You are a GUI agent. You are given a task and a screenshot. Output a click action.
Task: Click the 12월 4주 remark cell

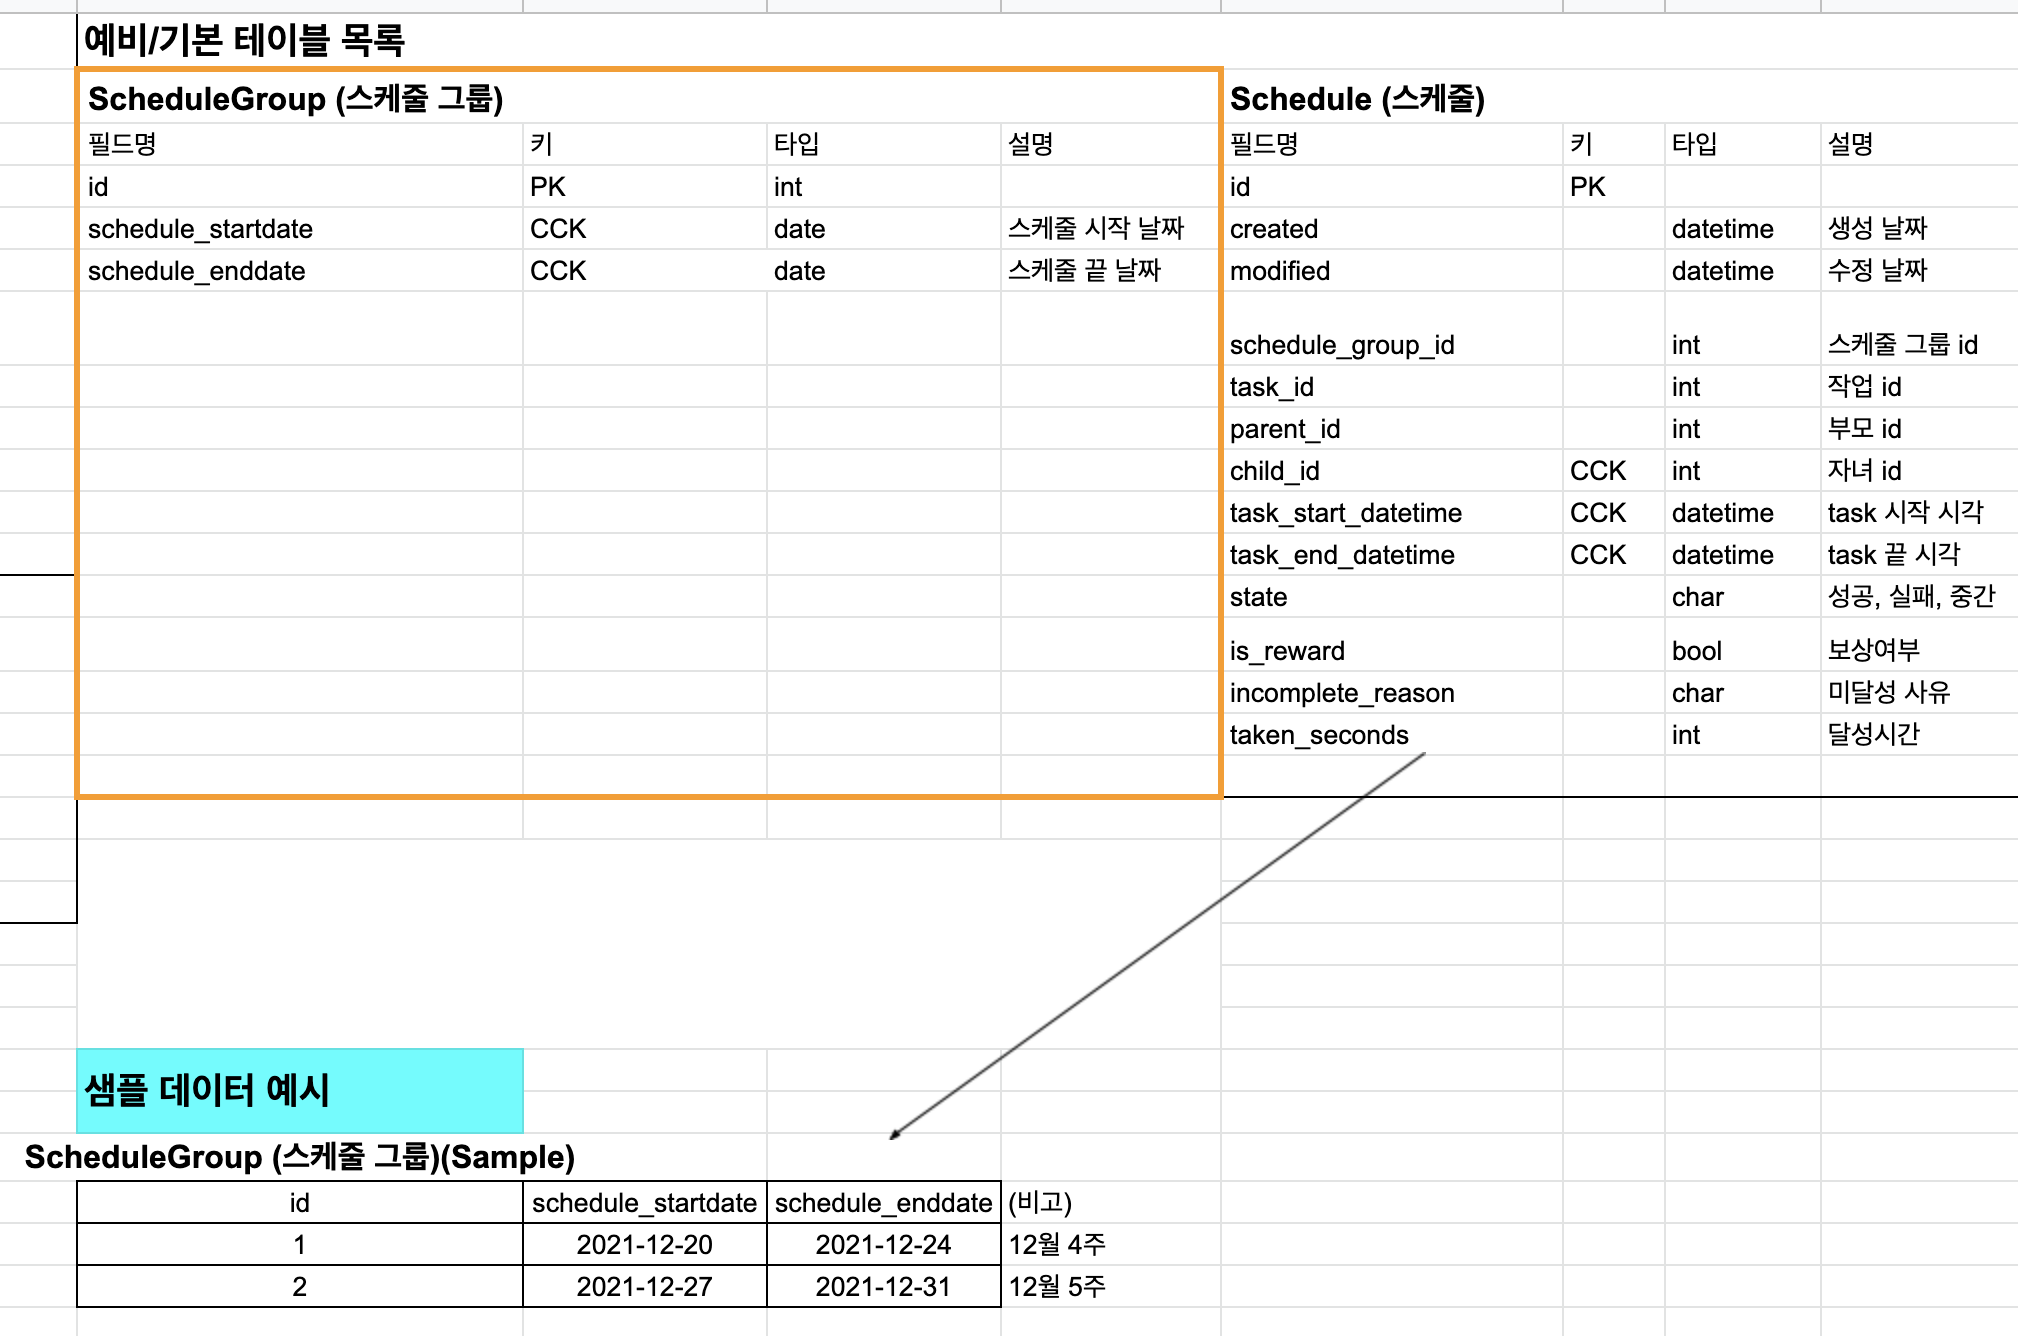pos(1056,1245)
